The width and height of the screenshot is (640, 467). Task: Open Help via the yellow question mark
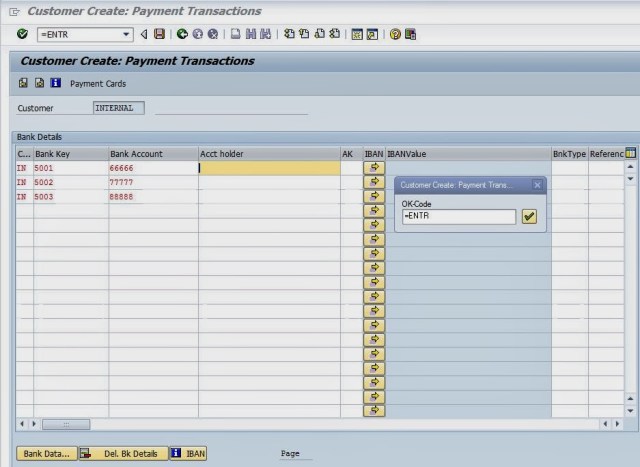tap(395, 34)
